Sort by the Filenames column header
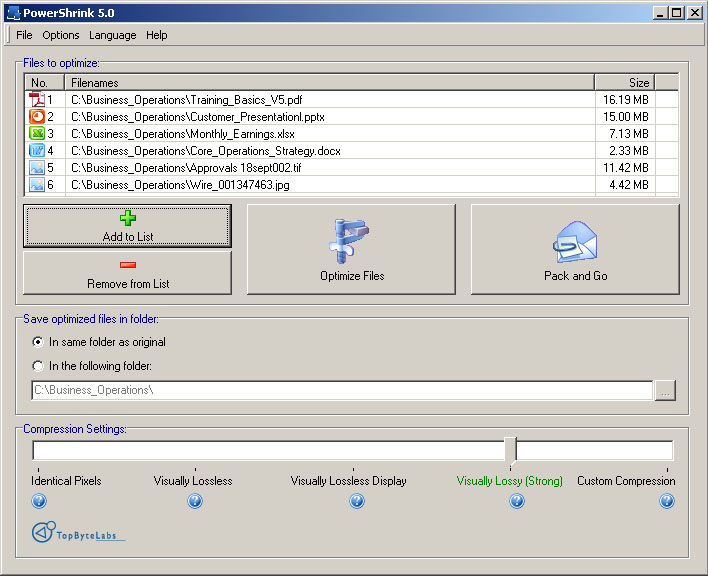Image resolution: width=708 pixels, height=576 pixels. (x=330, y=83)
